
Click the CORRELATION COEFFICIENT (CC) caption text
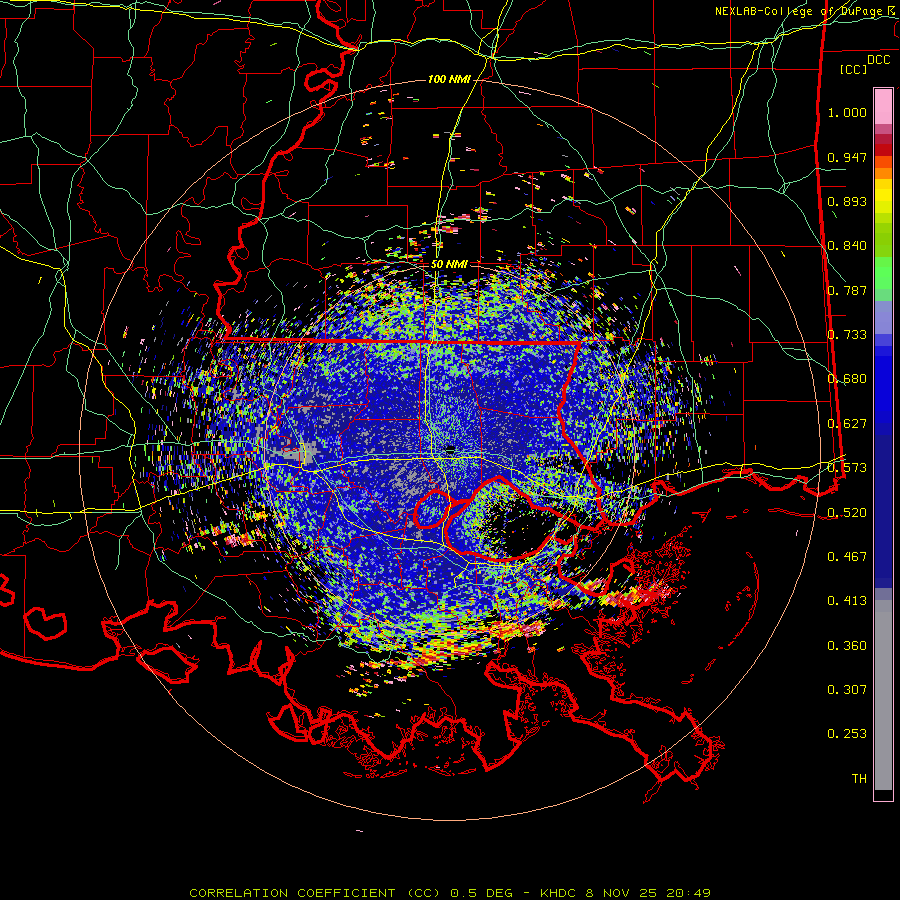point(317,893)
